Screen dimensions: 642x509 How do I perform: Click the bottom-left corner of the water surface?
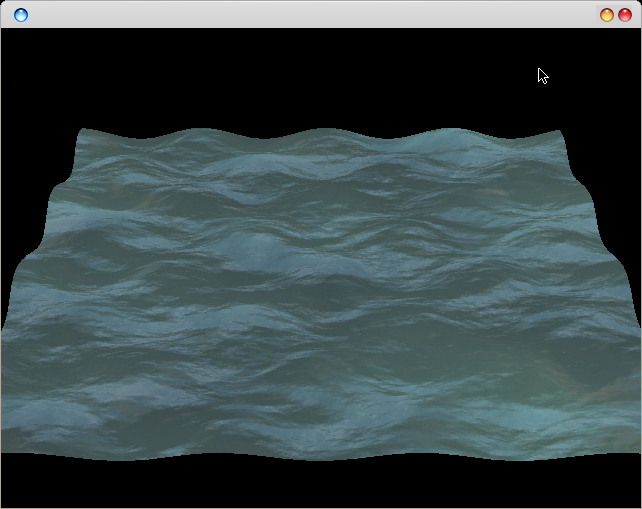coord(5,450)
